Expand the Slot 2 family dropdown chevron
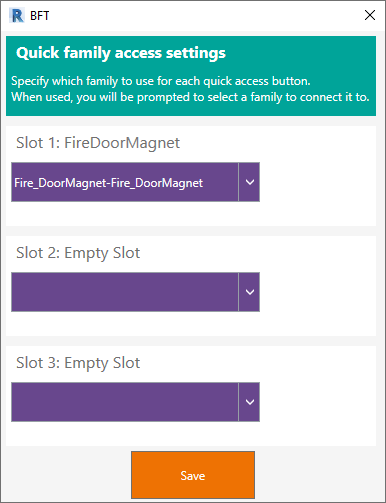386x503 pixels. tap(249, 292)
